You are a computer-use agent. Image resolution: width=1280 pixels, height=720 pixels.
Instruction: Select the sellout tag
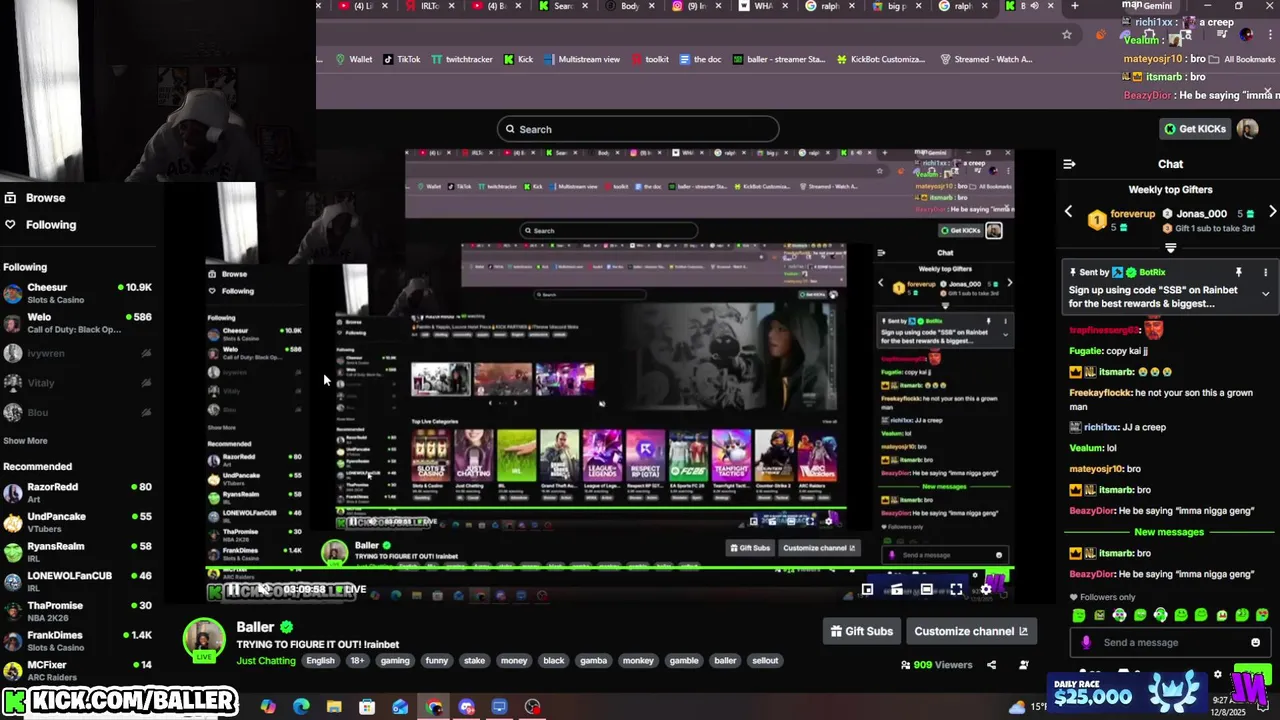(x=765, y=661)
